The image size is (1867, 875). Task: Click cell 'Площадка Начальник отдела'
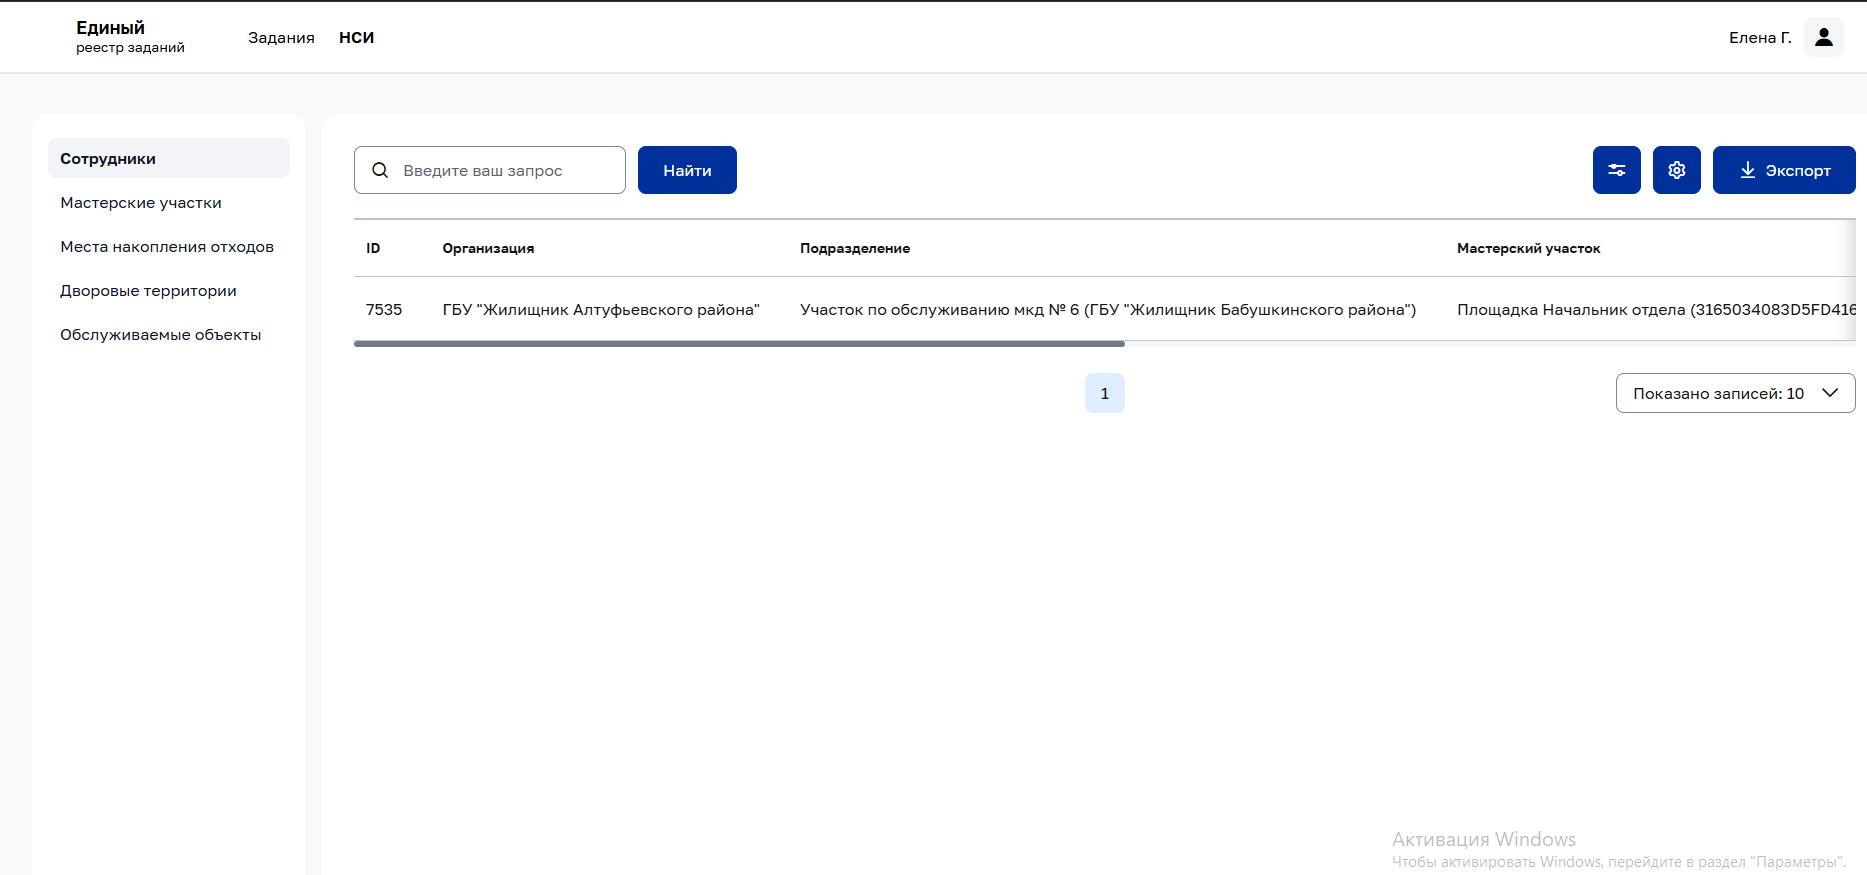pyautogui.click(x=1656, y=309)
